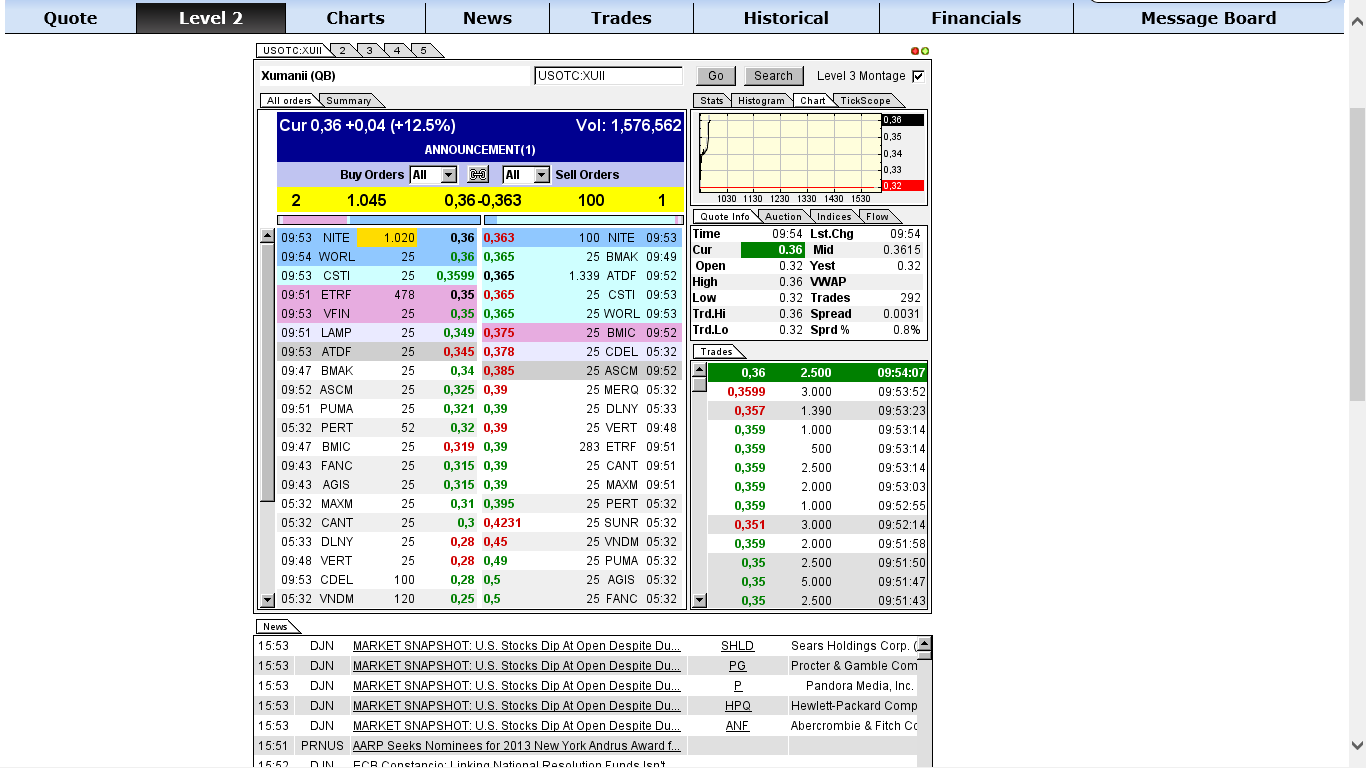Open the TickScope tab

[865, 101]
